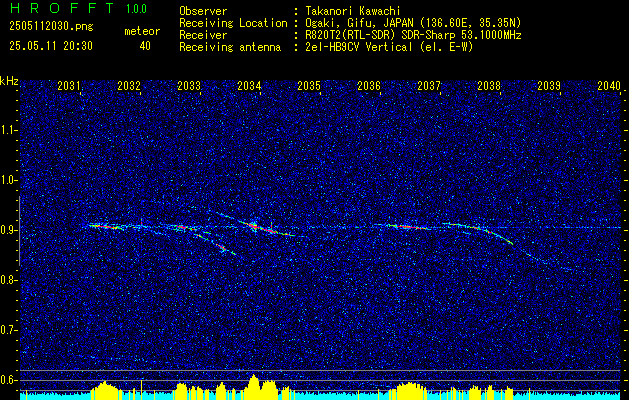Click the 2034 time axis label
Viewport: 629px width, 400px height.
click(x=249, y=86)
